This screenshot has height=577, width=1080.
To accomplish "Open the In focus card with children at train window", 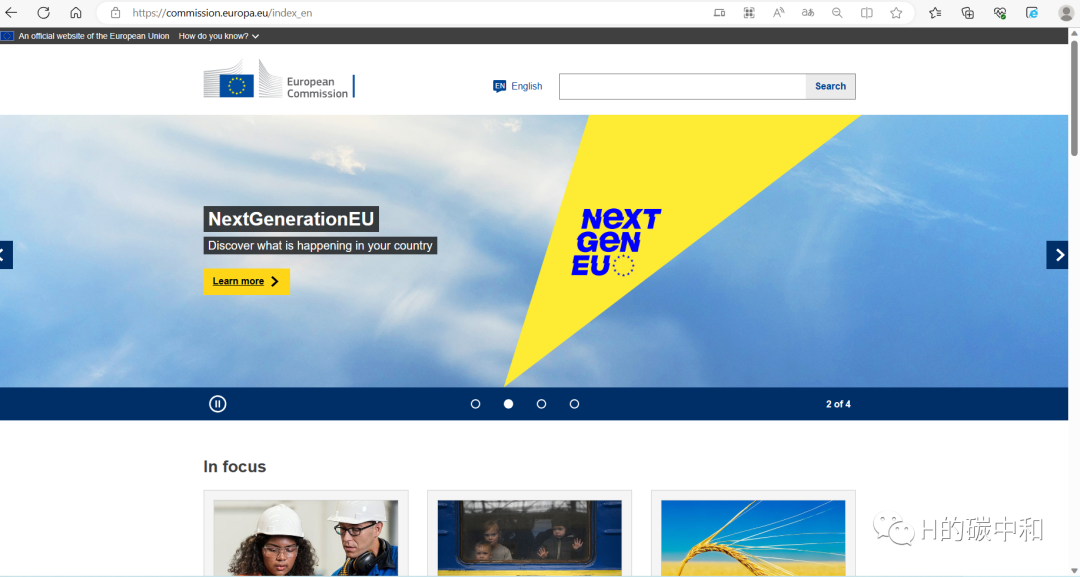I will (530, 534).
